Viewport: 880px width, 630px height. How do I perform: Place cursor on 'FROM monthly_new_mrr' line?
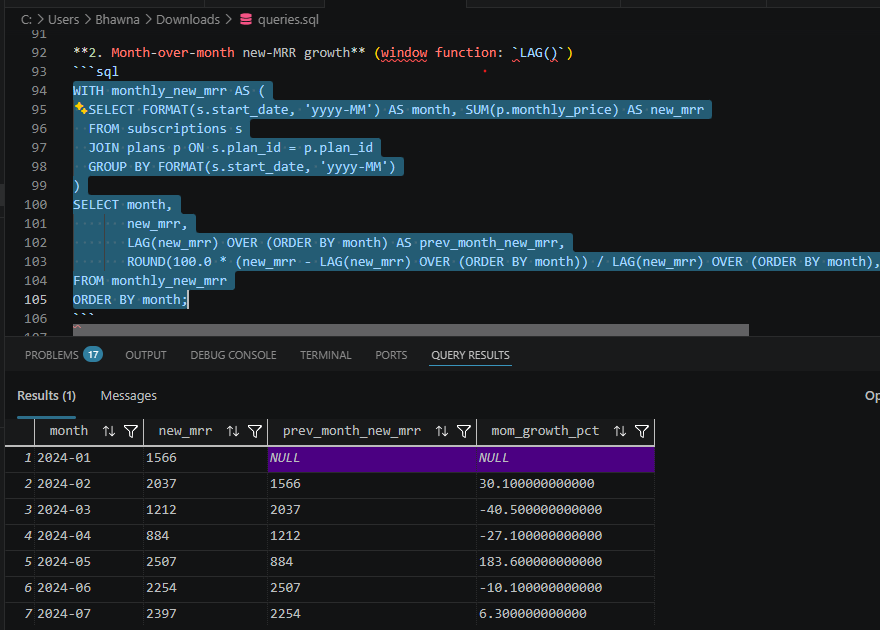click(x=150, y=280)
